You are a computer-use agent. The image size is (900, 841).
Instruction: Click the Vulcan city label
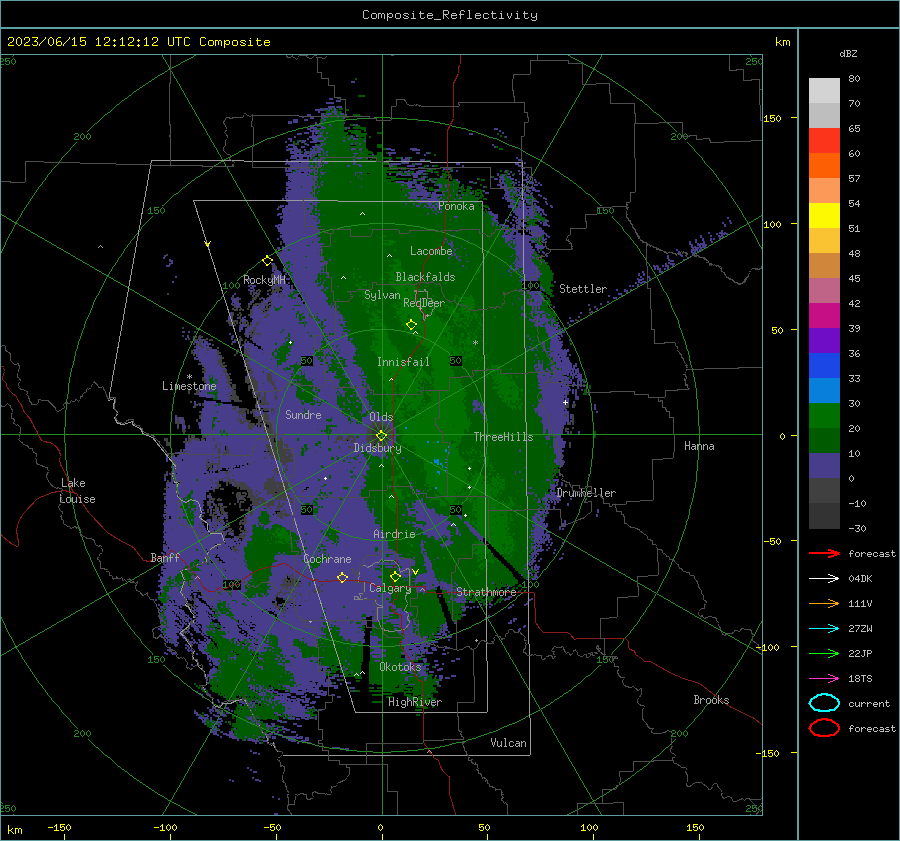pyautogui.click(x=508, y=743)
